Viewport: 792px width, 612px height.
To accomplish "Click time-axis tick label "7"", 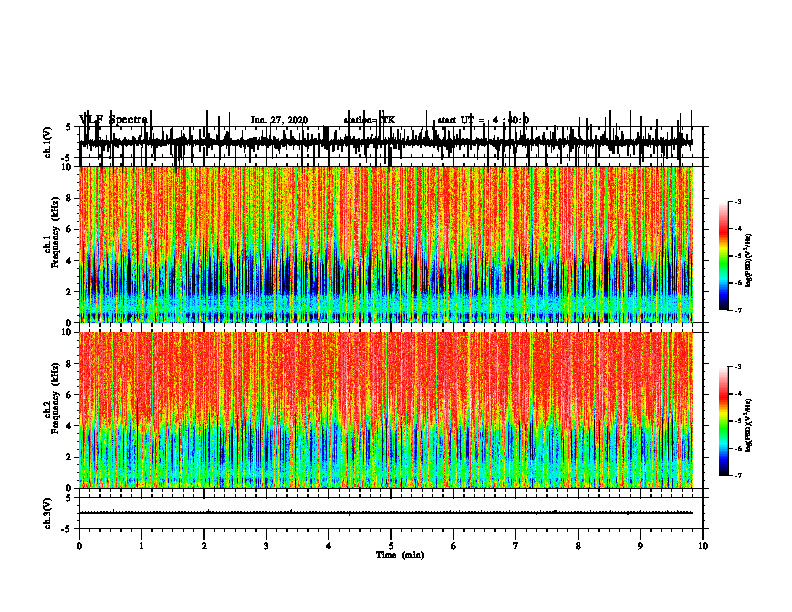I will tap(516, 546).
